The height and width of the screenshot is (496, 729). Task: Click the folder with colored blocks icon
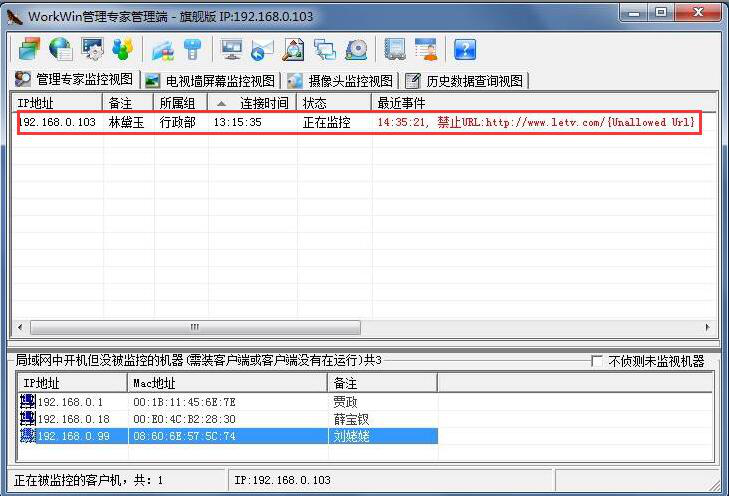163,50
